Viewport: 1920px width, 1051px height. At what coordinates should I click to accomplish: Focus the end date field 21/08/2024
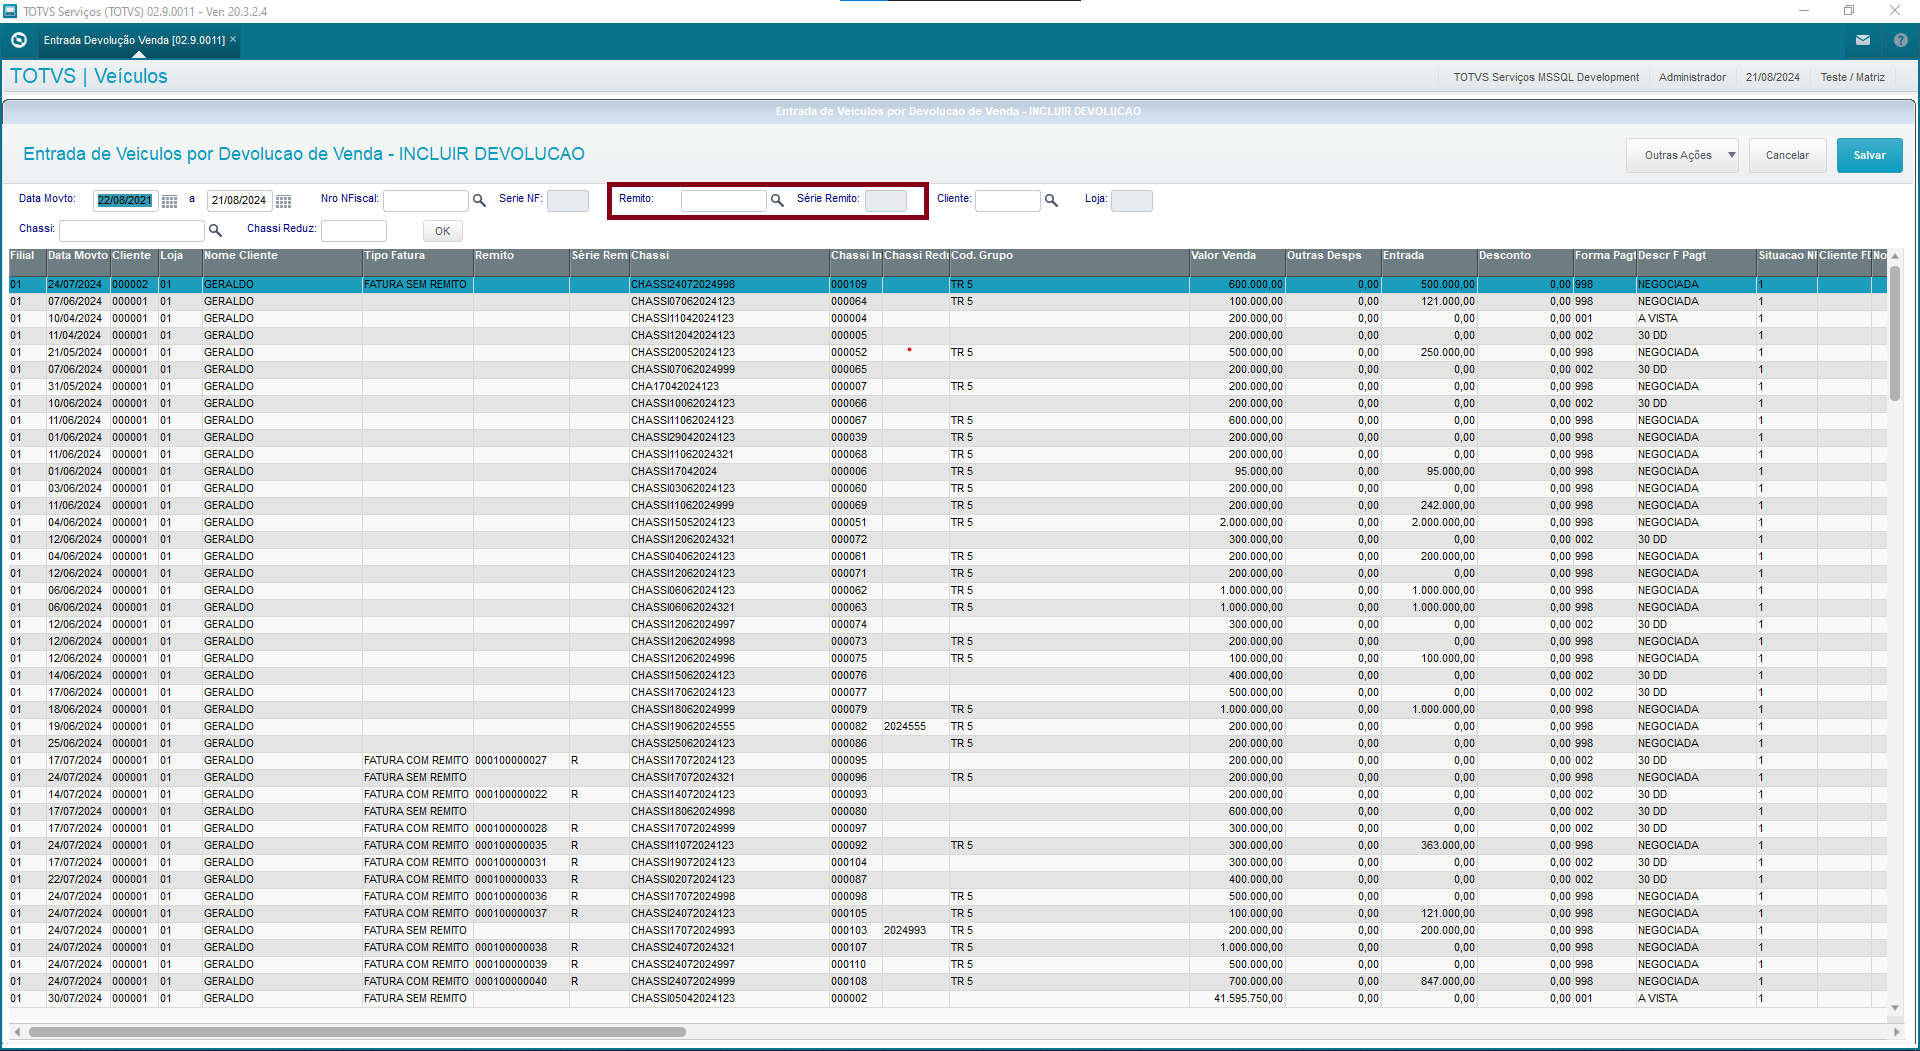239,201
